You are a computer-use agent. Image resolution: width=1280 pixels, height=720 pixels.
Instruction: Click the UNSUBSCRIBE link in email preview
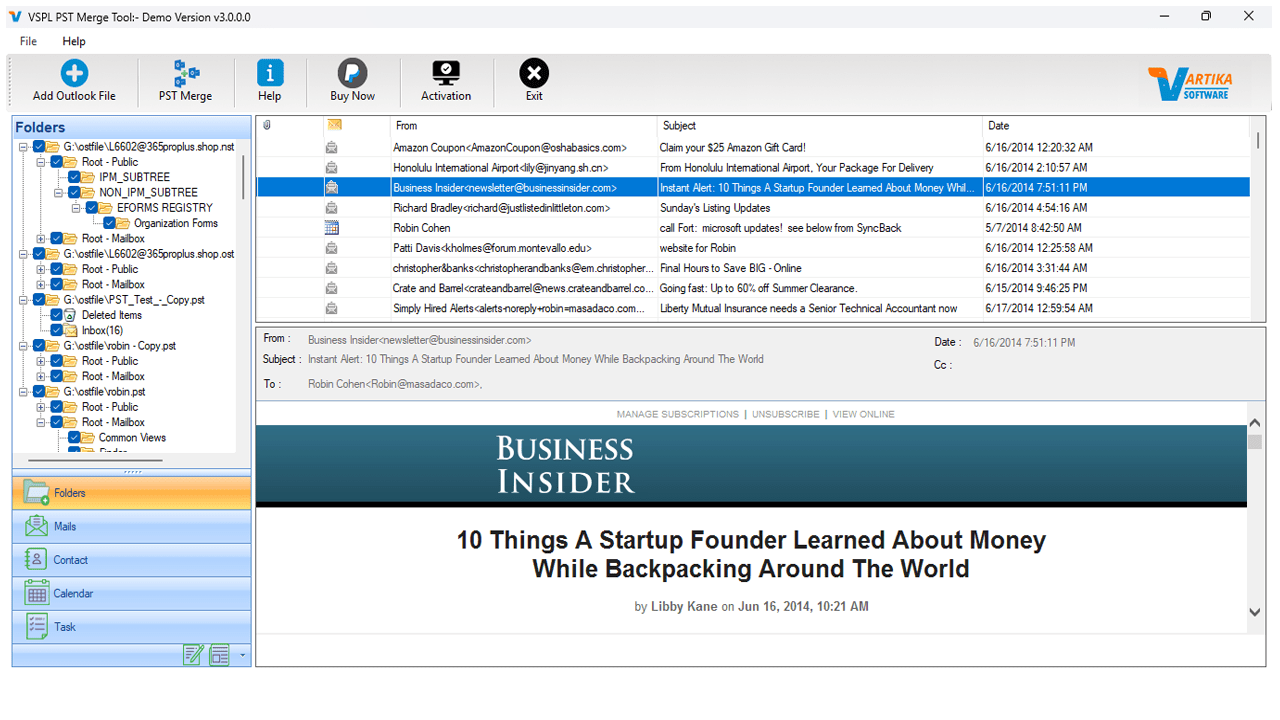point(785,414)
